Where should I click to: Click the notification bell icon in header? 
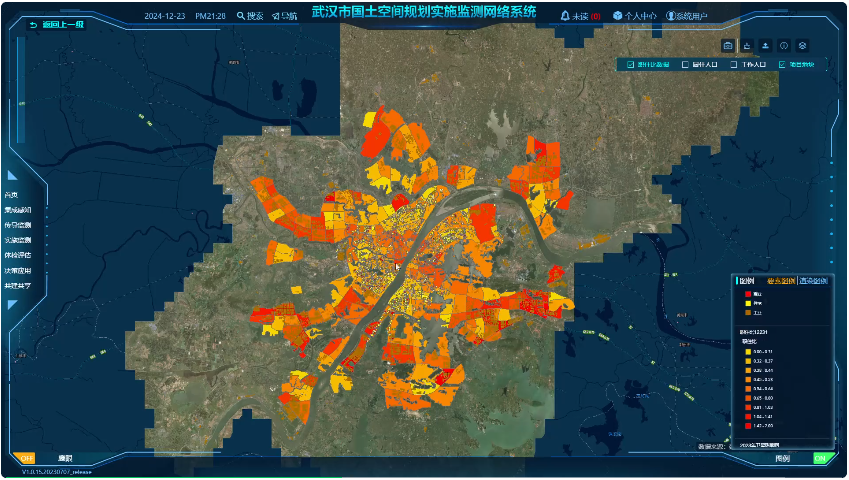(565, 16)
